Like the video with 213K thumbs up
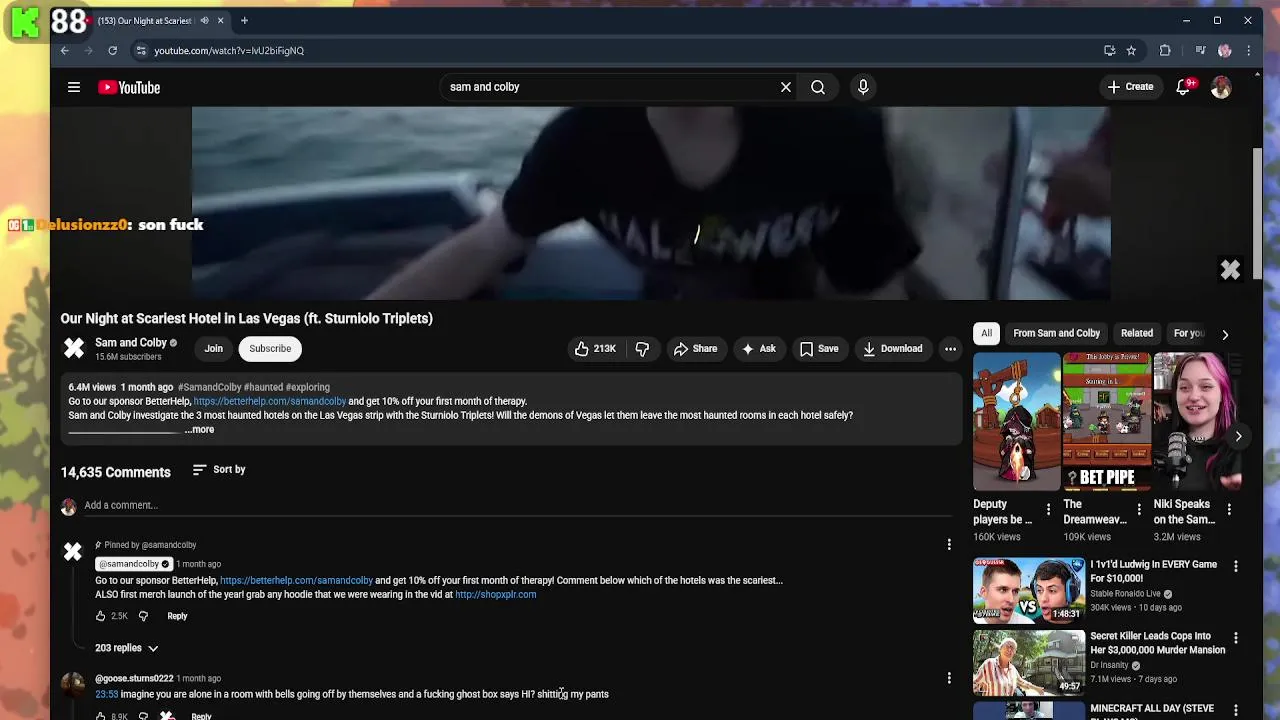 595,349
